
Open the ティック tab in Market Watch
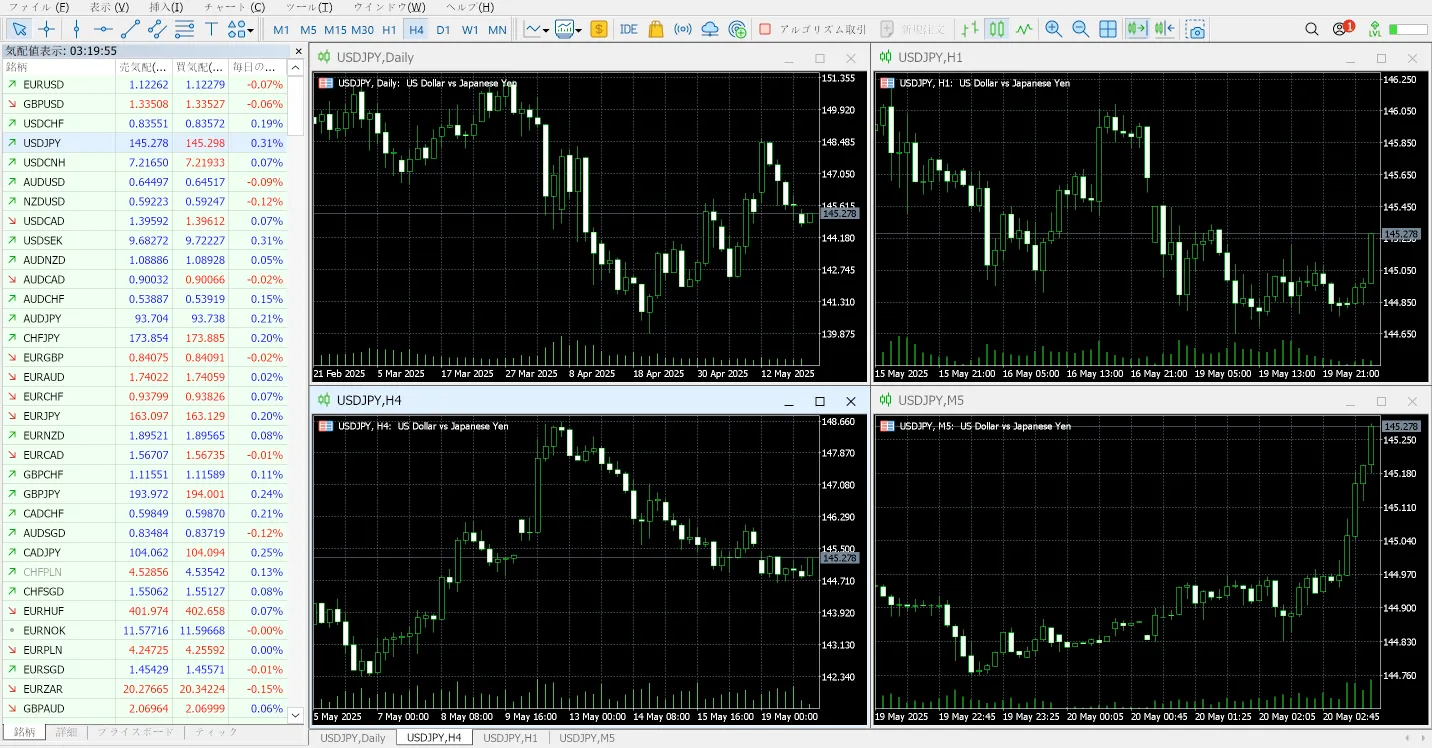click(216, 732)
